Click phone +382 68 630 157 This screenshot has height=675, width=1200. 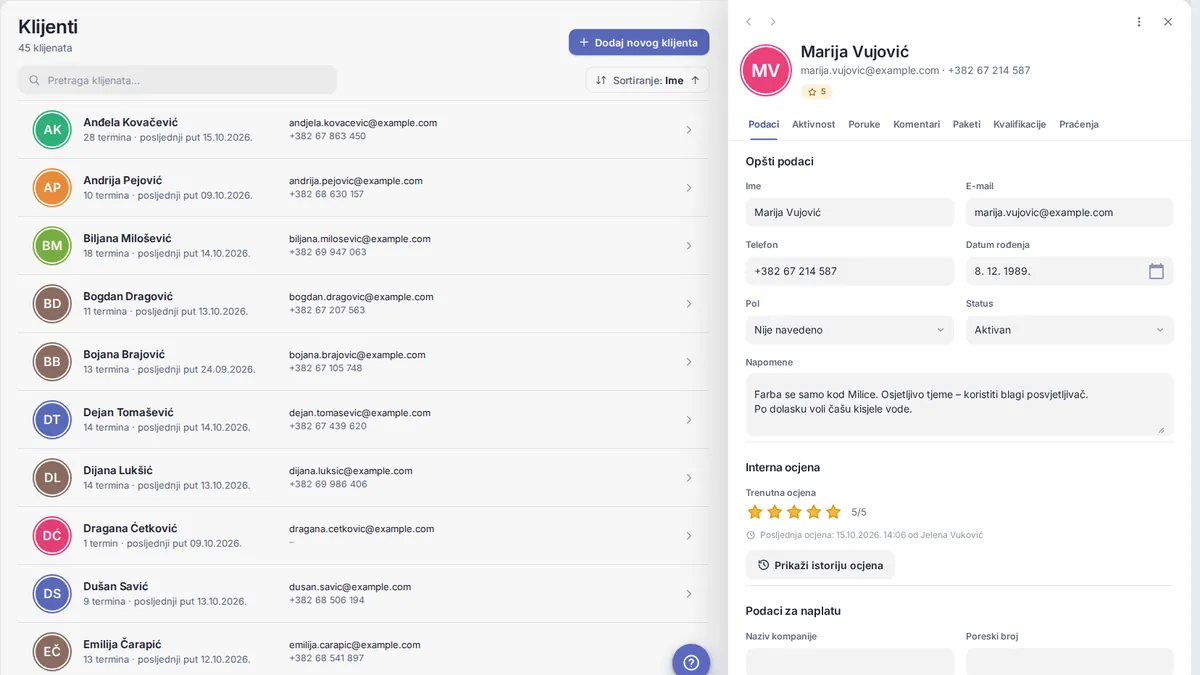(326, 194)
